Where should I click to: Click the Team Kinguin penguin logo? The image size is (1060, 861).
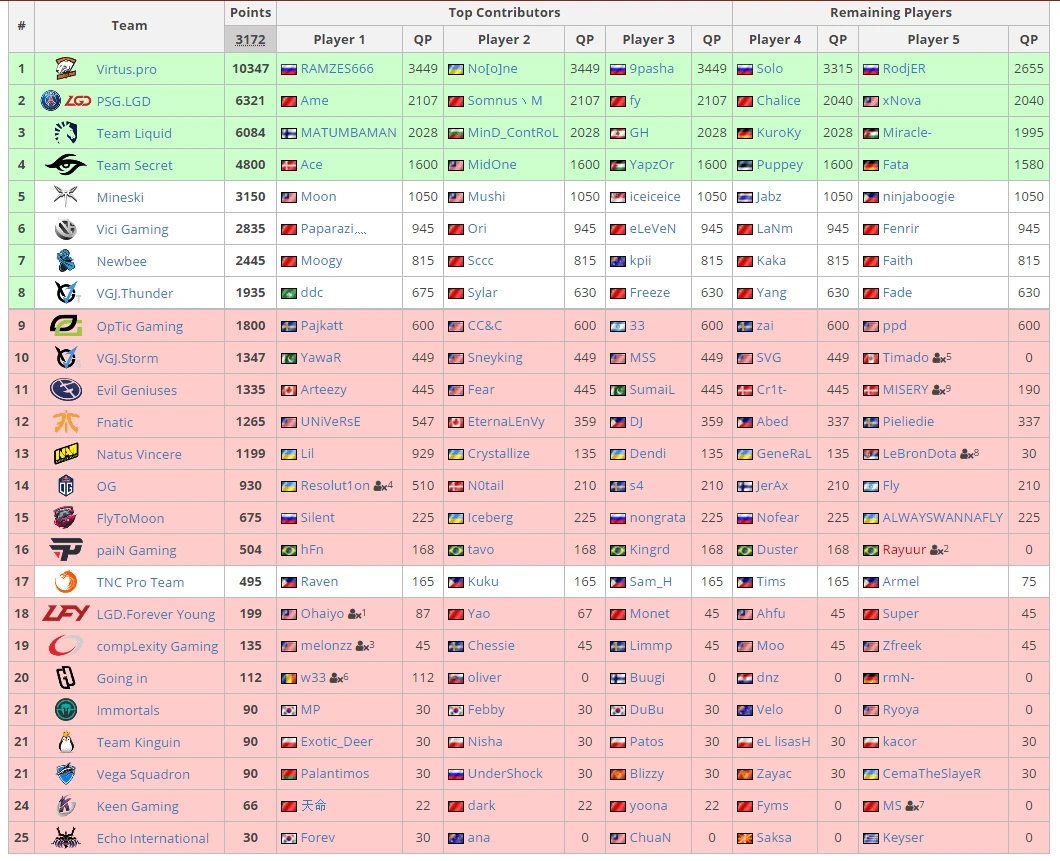point(66,742)
